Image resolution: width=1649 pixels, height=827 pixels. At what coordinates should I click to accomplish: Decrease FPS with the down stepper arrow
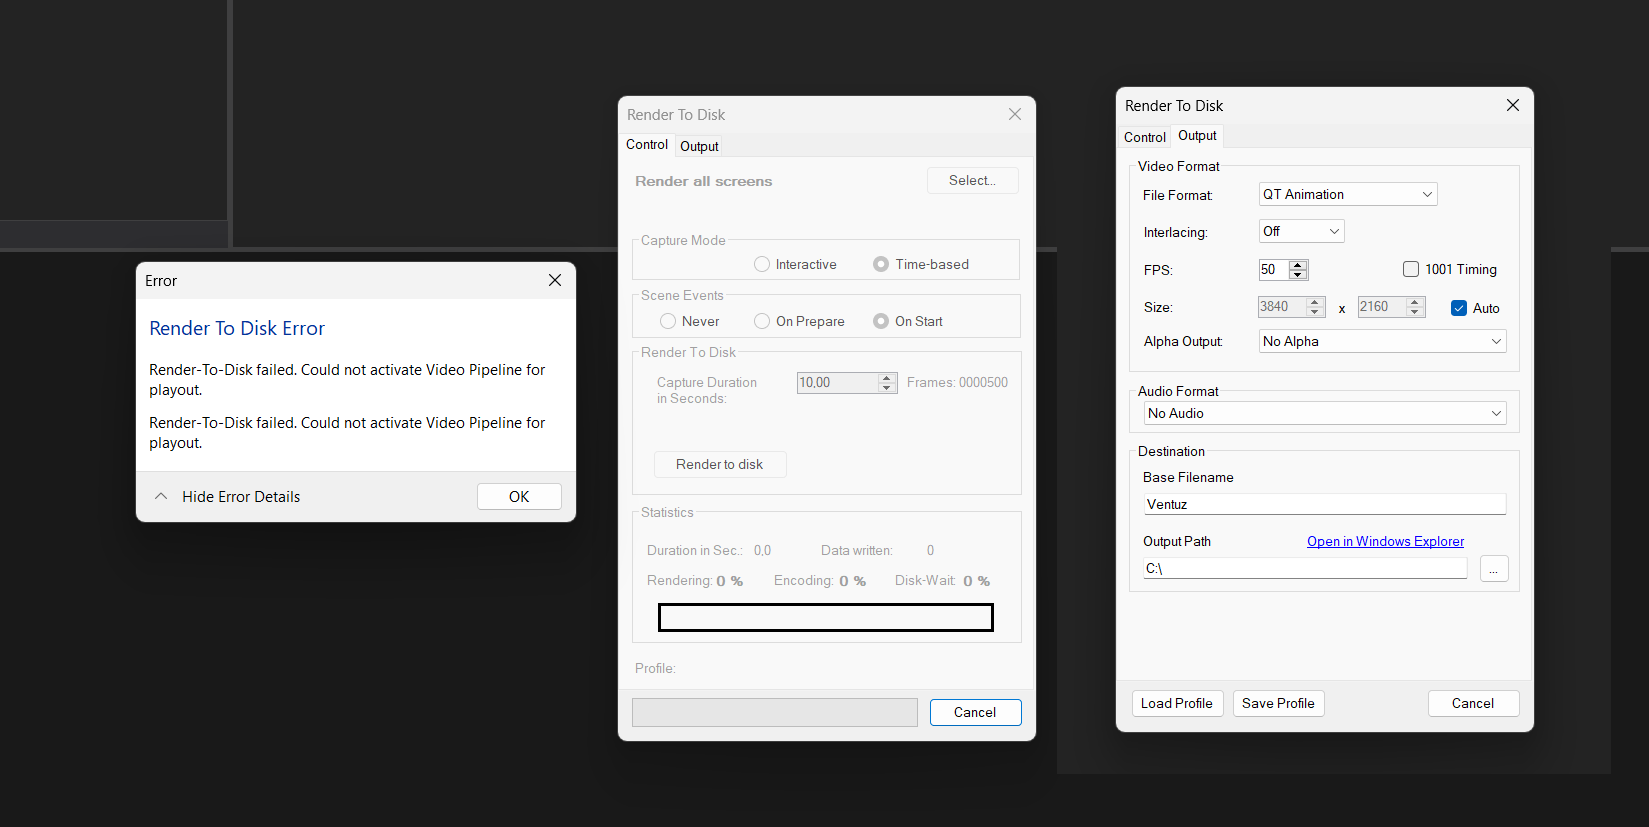pyautogui.click(x=1298, y=275)
